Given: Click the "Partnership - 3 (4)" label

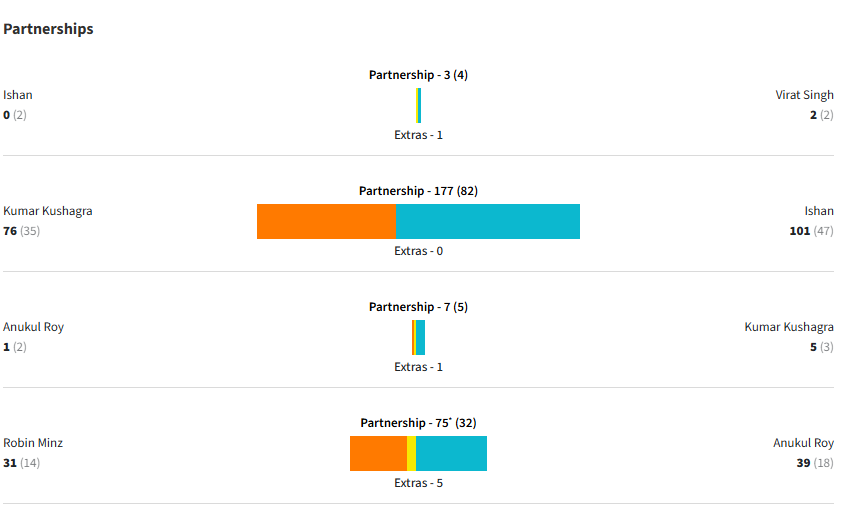Looking at the screenshot, I should pyautogui.click(x=418, y=75).
